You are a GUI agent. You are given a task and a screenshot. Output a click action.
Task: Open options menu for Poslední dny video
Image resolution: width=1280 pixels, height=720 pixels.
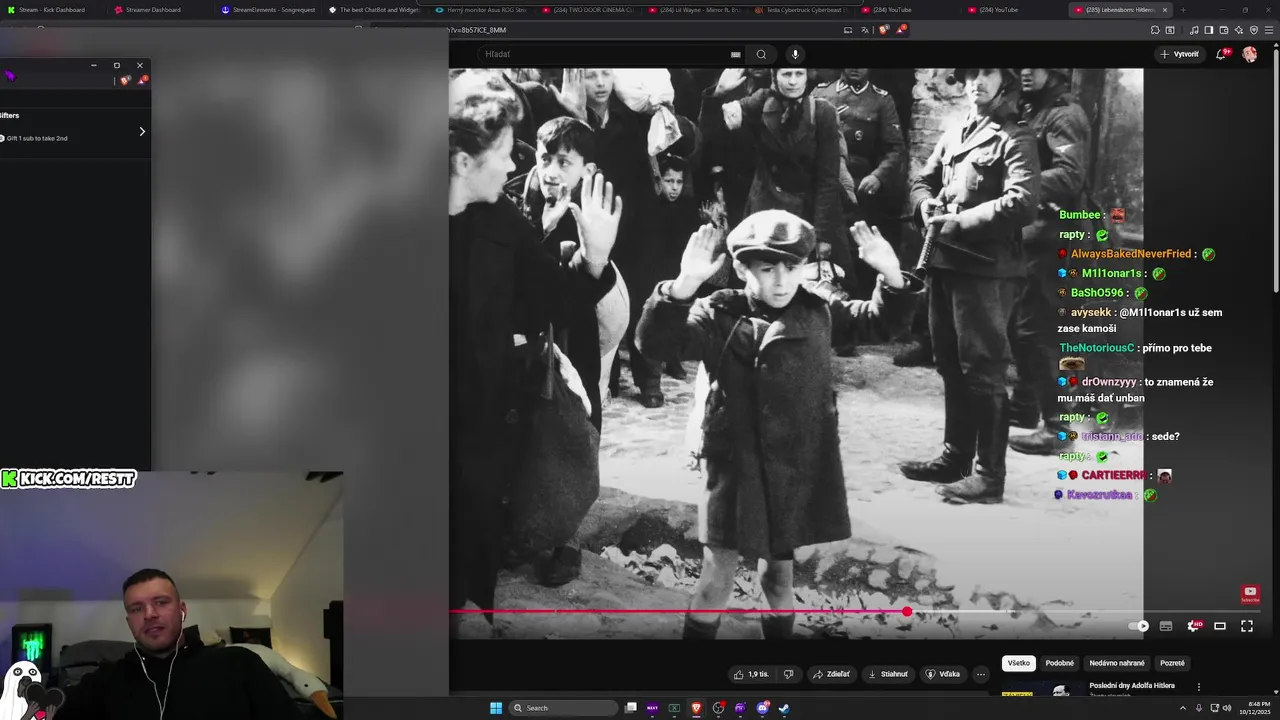[1199, 687]
